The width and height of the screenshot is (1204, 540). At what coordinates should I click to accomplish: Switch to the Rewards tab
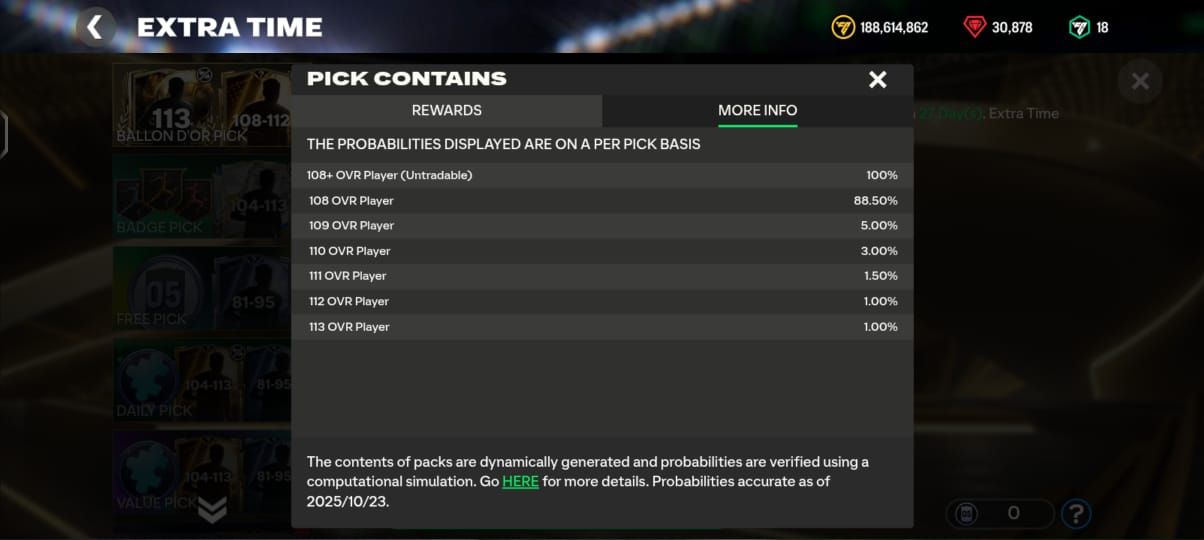(446, 110)
